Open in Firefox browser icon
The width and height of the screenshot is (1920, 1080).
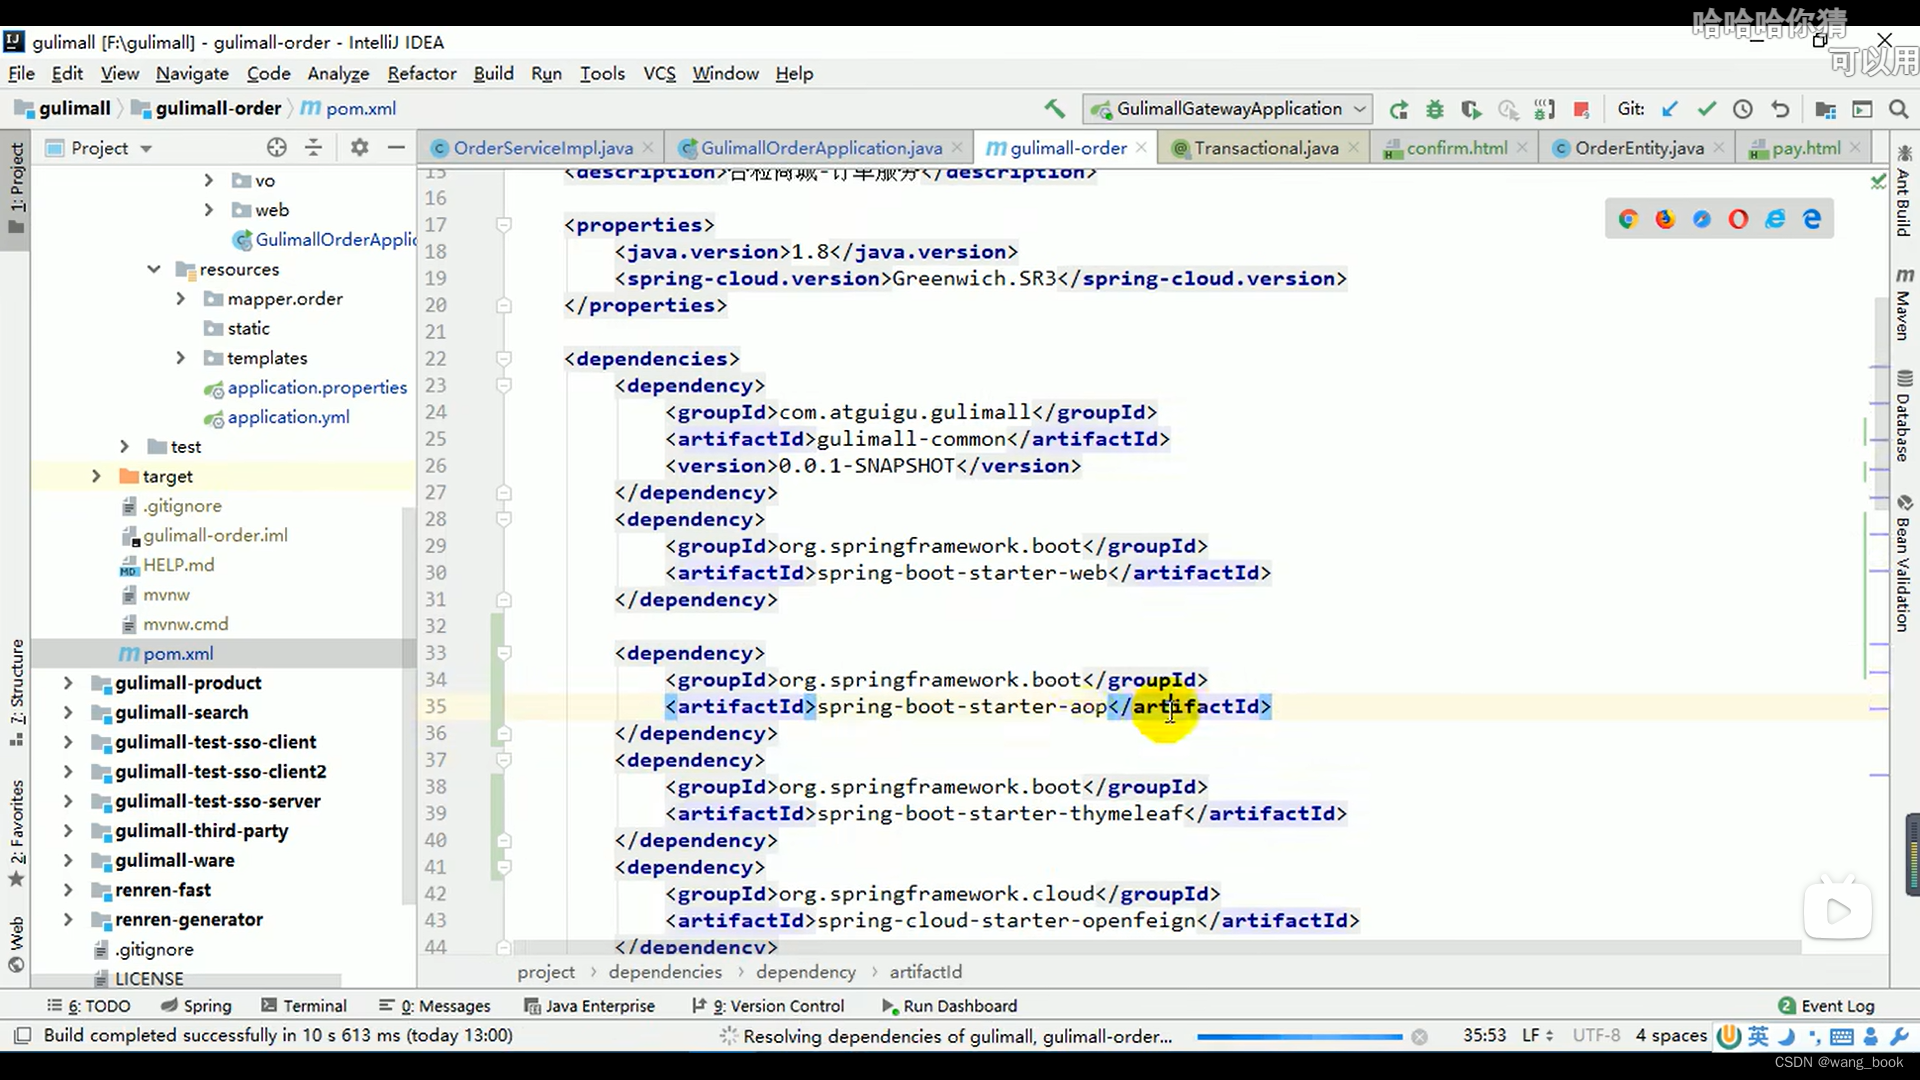point(1665,219)
